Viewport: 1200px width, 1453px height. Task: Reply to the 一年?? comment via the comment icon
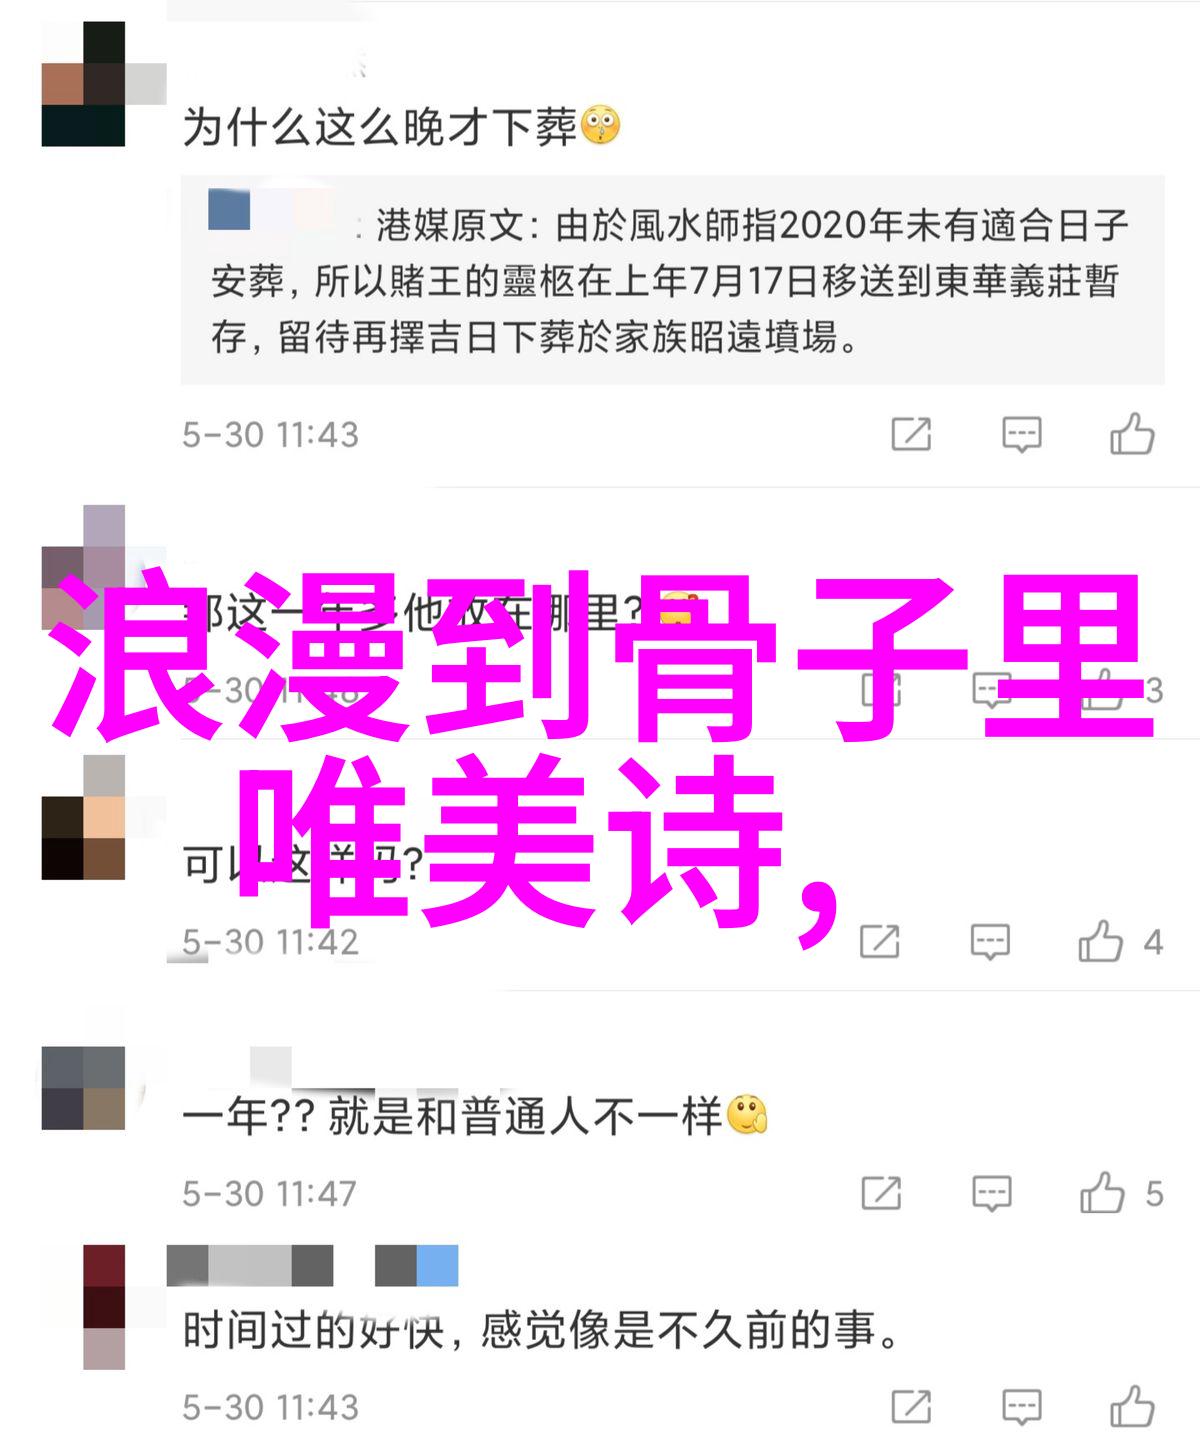point(991,1193)
